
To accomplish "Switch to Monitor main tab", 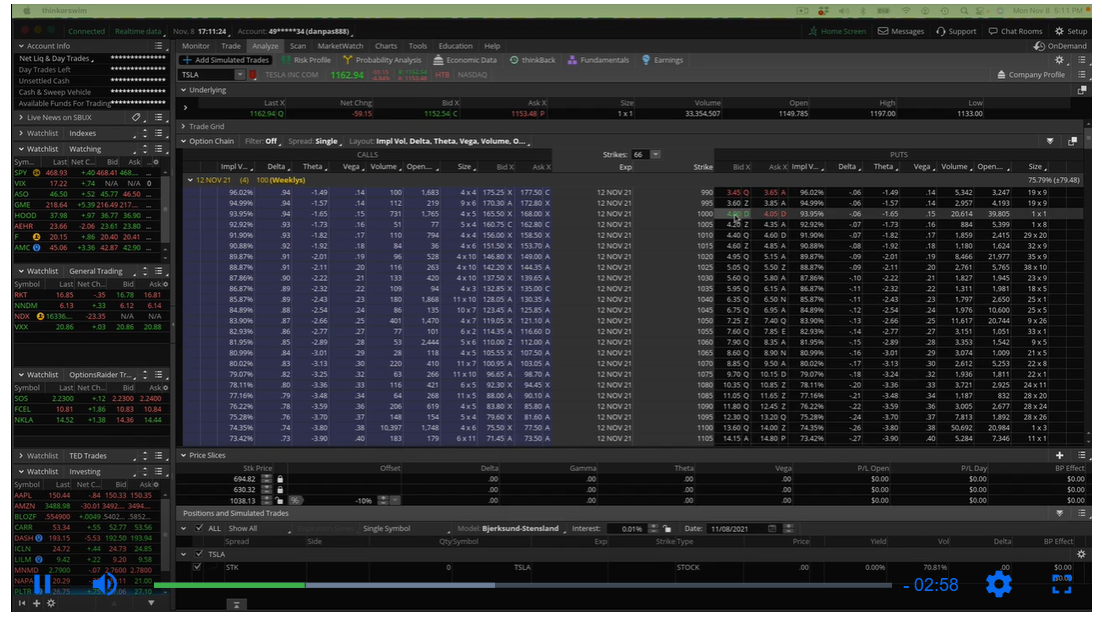I will click(x=195, y=46).
